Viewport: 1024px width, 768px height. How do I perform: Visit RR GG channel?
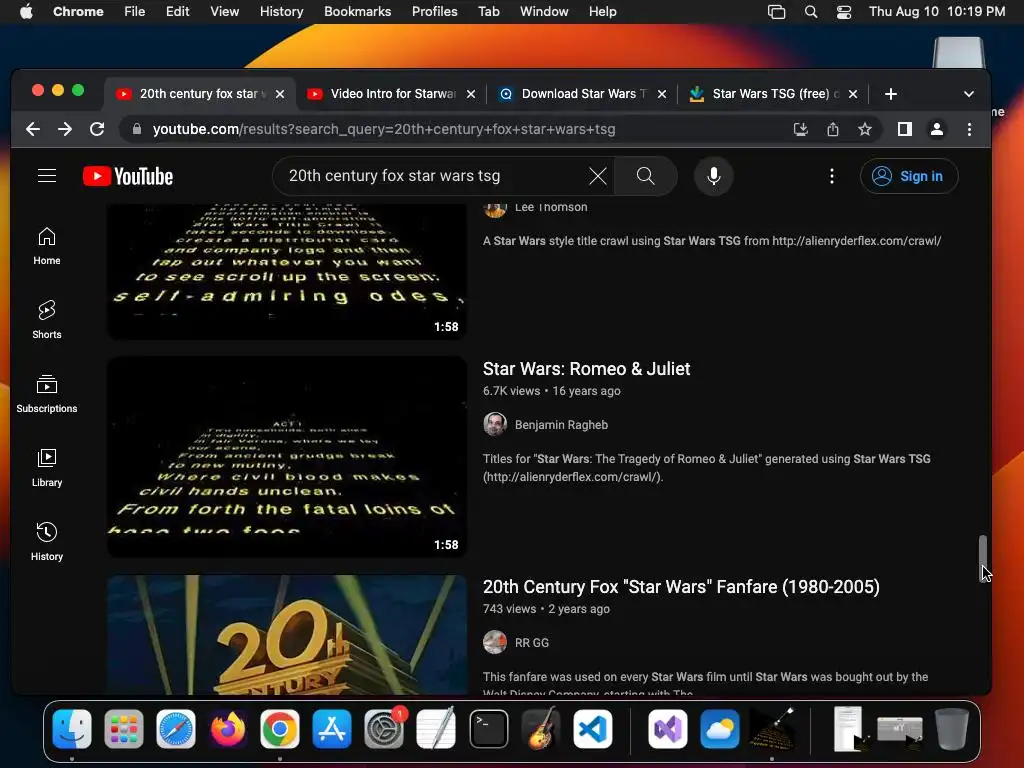pos(532,643)
